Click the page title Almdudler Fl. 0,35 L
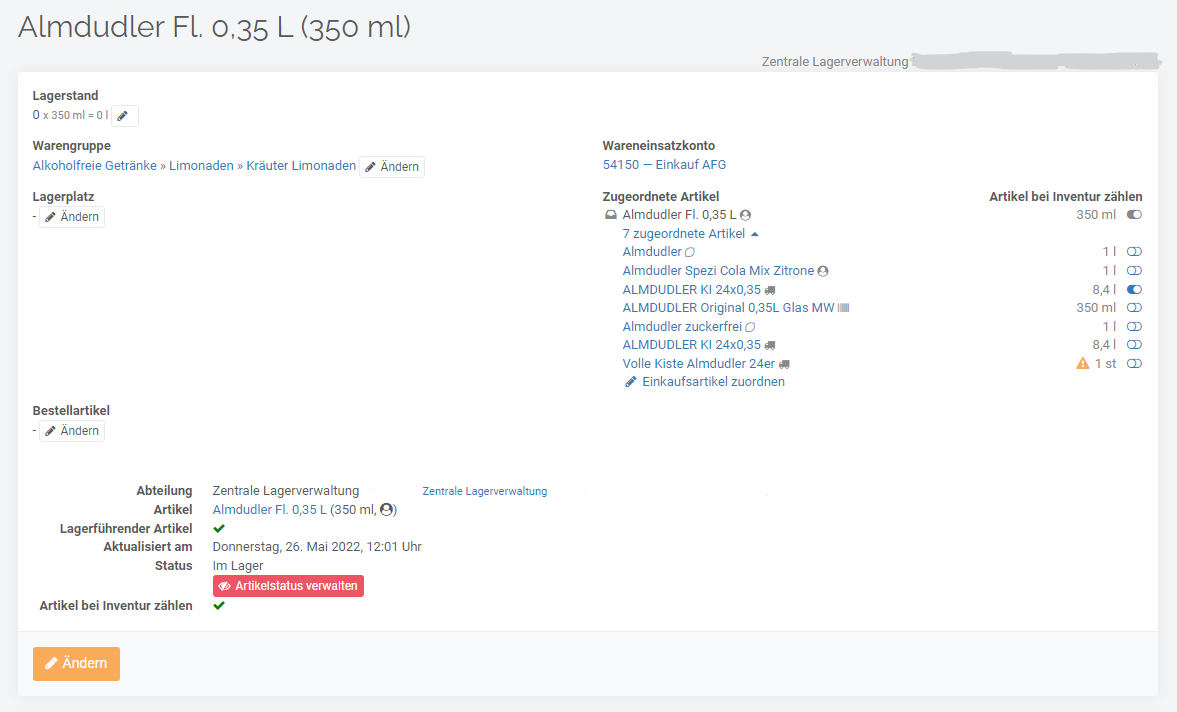Screen dimensions: 1177x712 [x=214, y=27]
